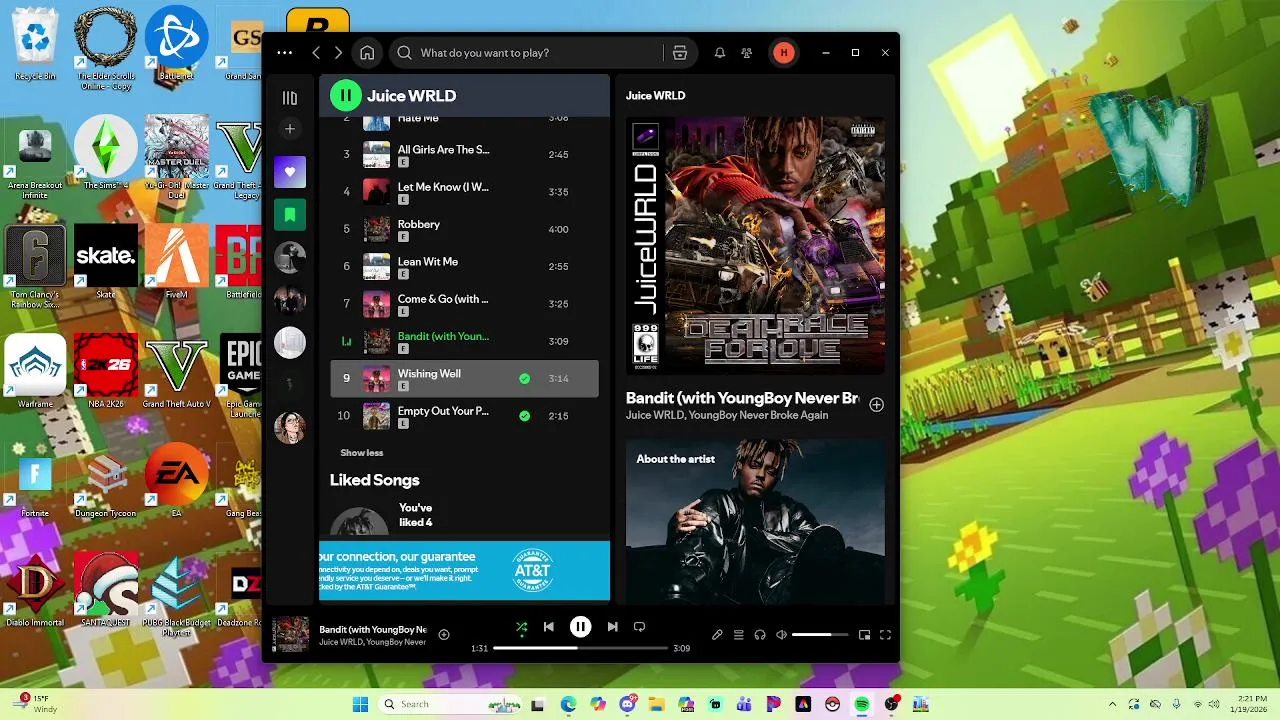Screen dimensions: 1280x720
Task: Skip to next track
Action: click(612, 627)
